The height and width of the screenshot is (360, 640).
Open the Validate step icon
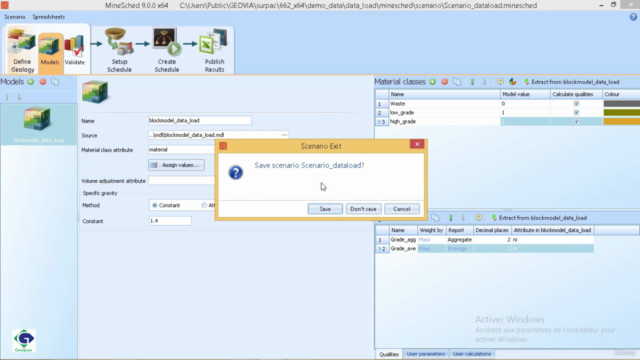click(74, 51)
